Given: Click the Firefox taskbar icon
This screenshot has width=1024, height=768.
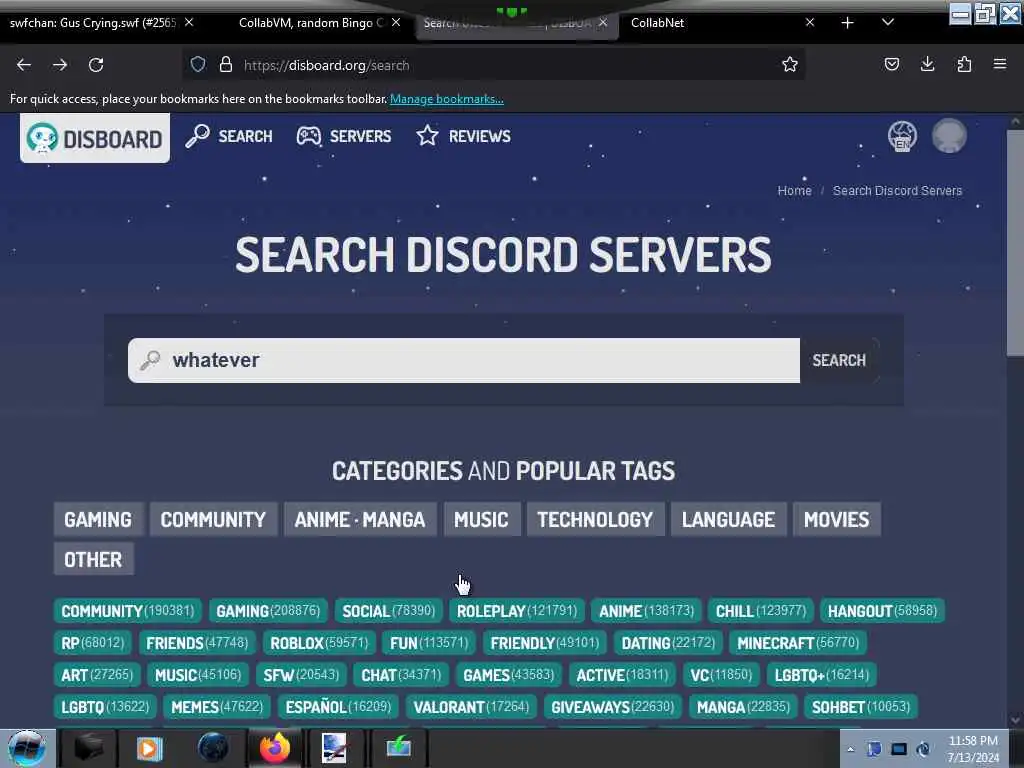Looking at the screenshot, I should (274, 748).
